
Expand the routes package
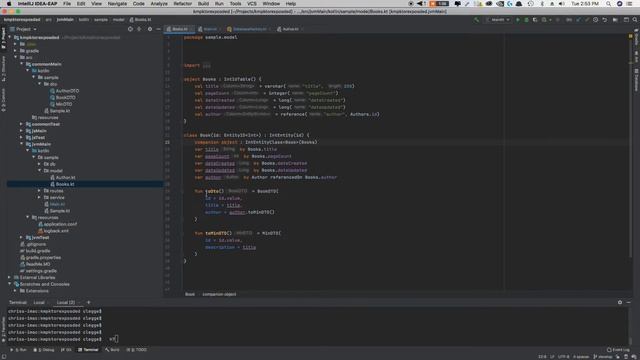[x=40, y=191]
